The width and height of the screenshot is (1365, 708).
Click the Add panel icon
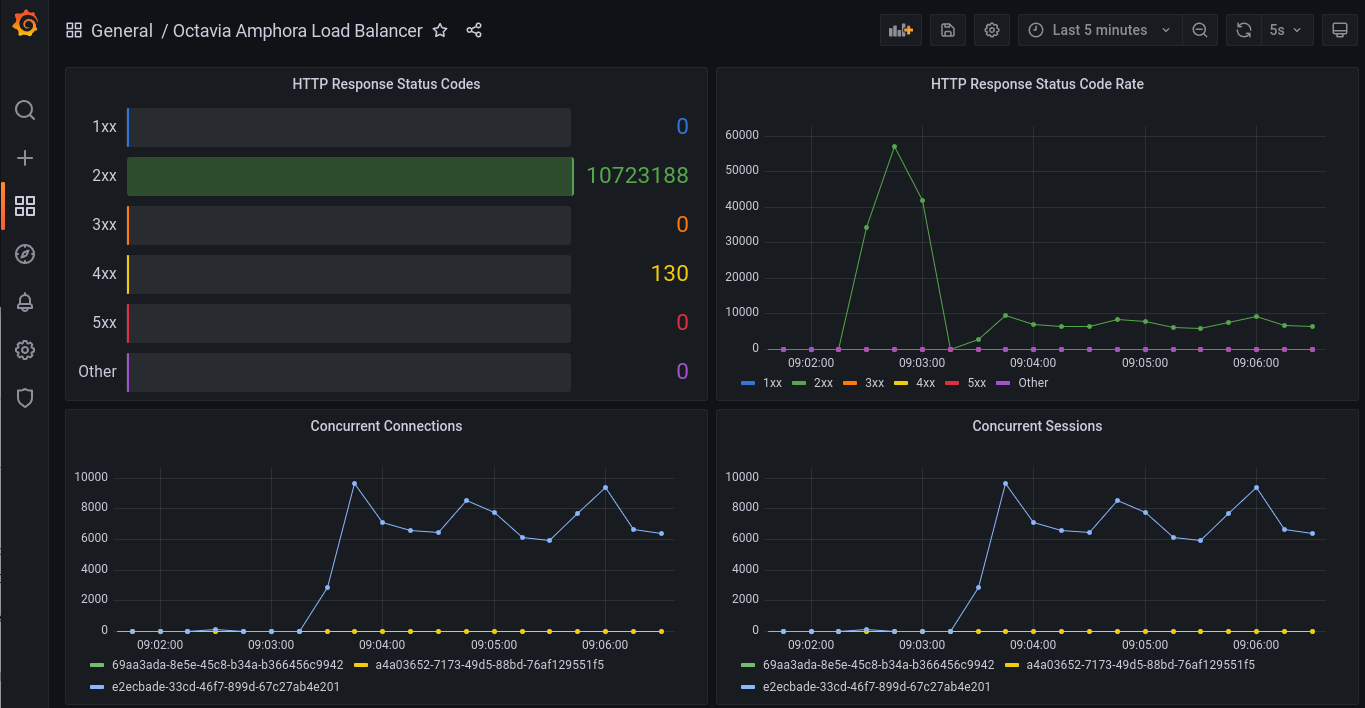coord(901,30)
